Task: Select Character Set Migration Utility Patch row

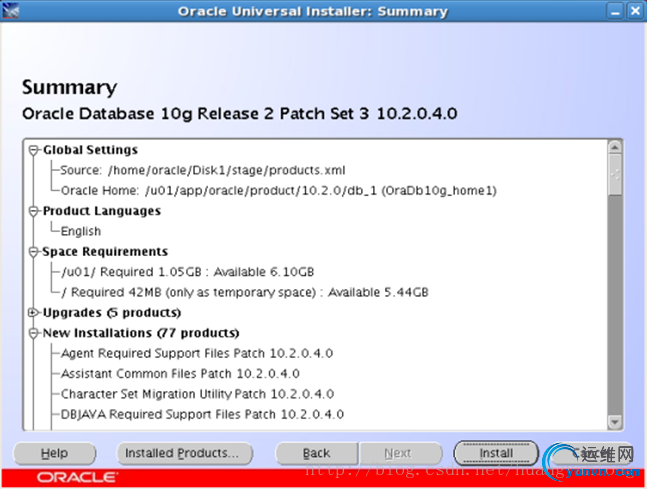Action: [x=197, y=394]
